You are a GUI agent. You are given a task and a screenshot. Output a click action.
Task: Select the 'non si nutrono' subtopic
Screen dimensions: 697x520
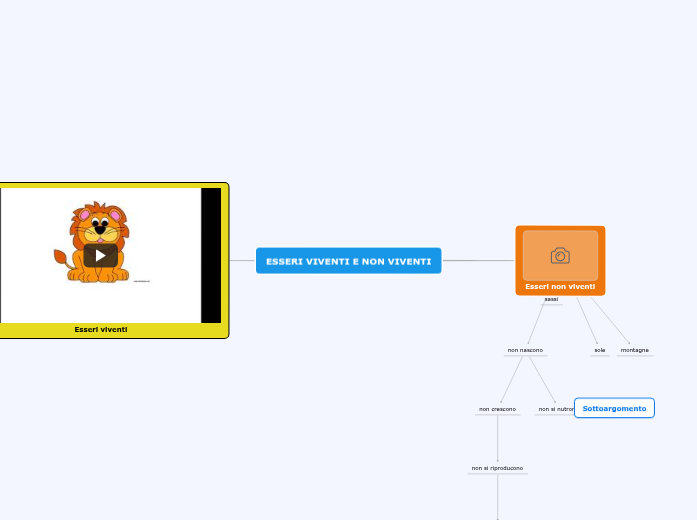tap(554, 409)
